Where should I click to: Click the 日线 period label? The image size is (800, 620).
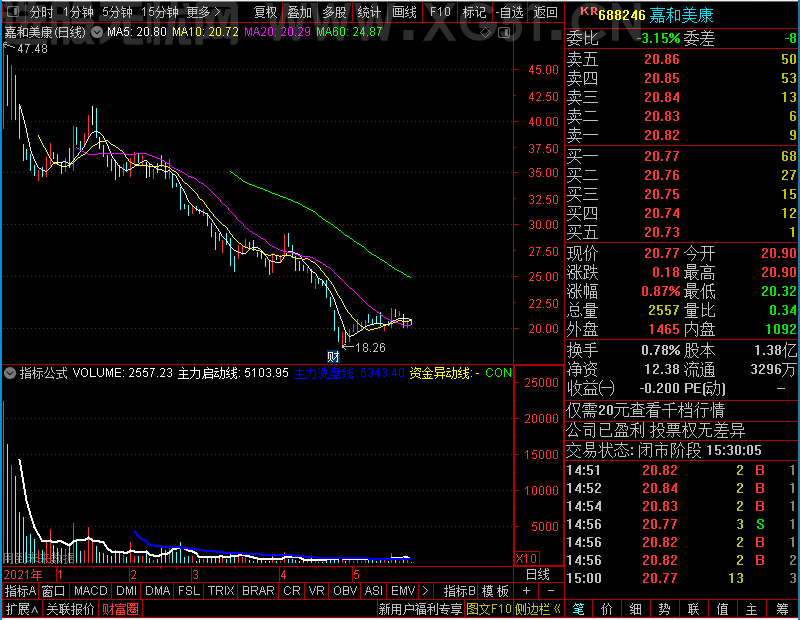(538, 575)
